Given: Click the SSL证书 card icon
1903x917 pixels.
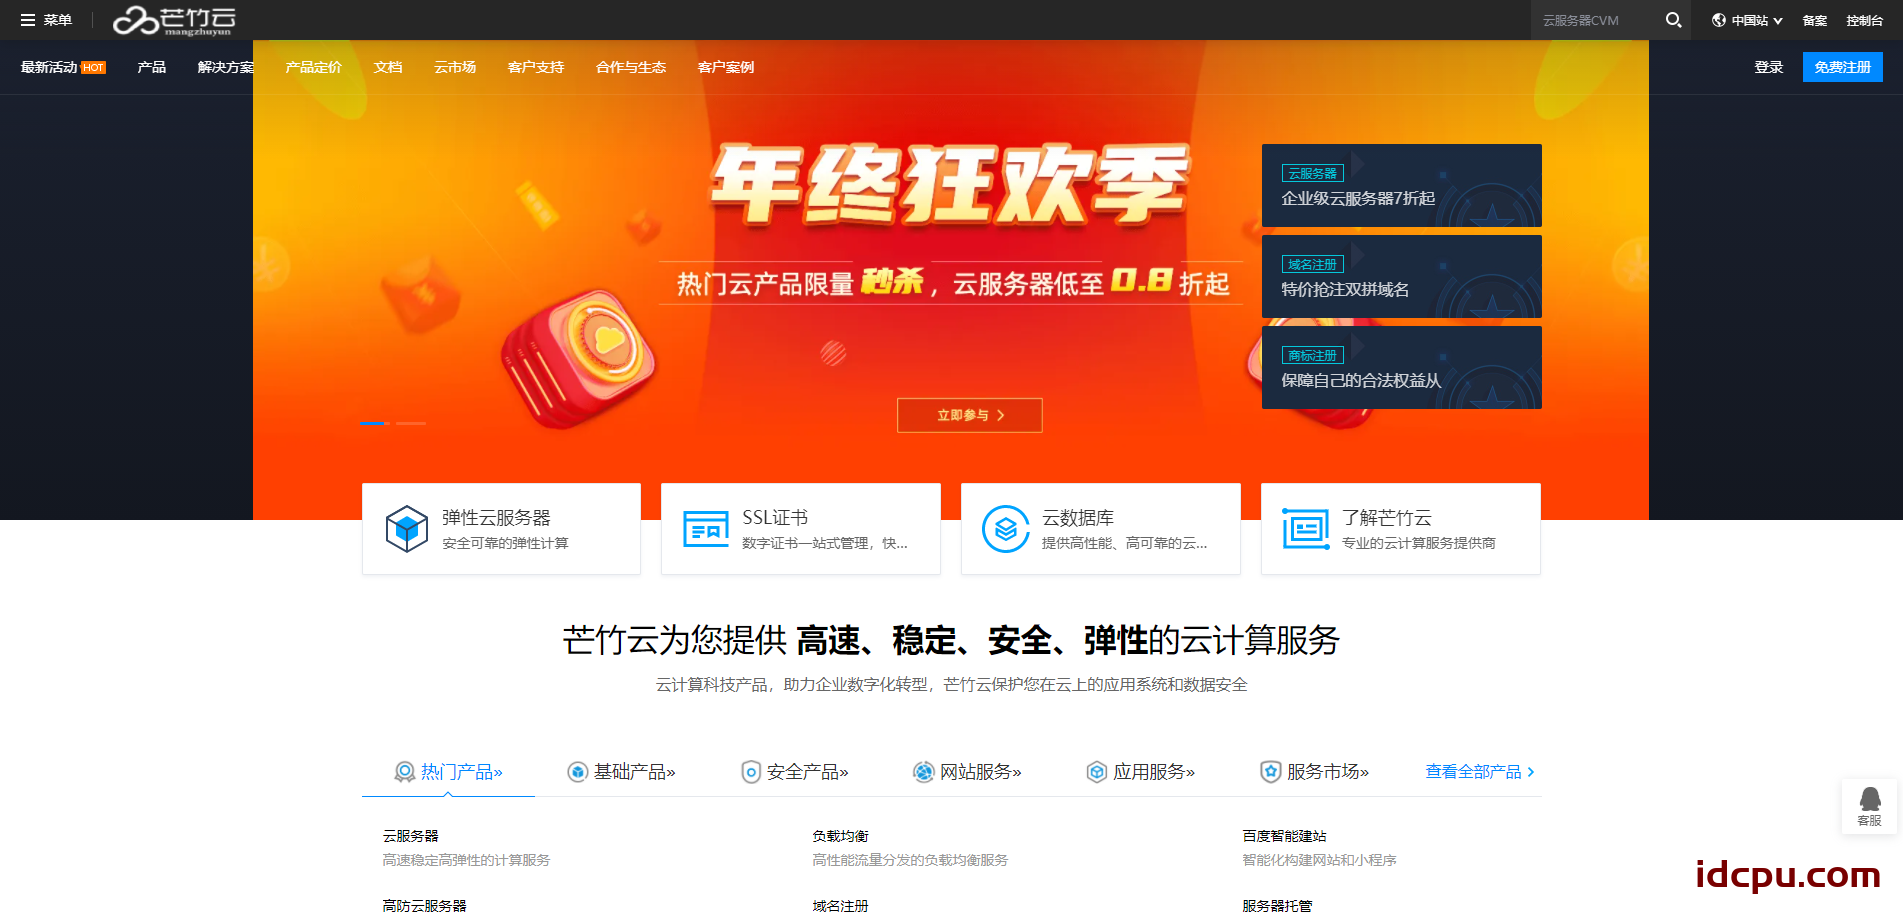Looking at the screenshot, I should point(706,528).
